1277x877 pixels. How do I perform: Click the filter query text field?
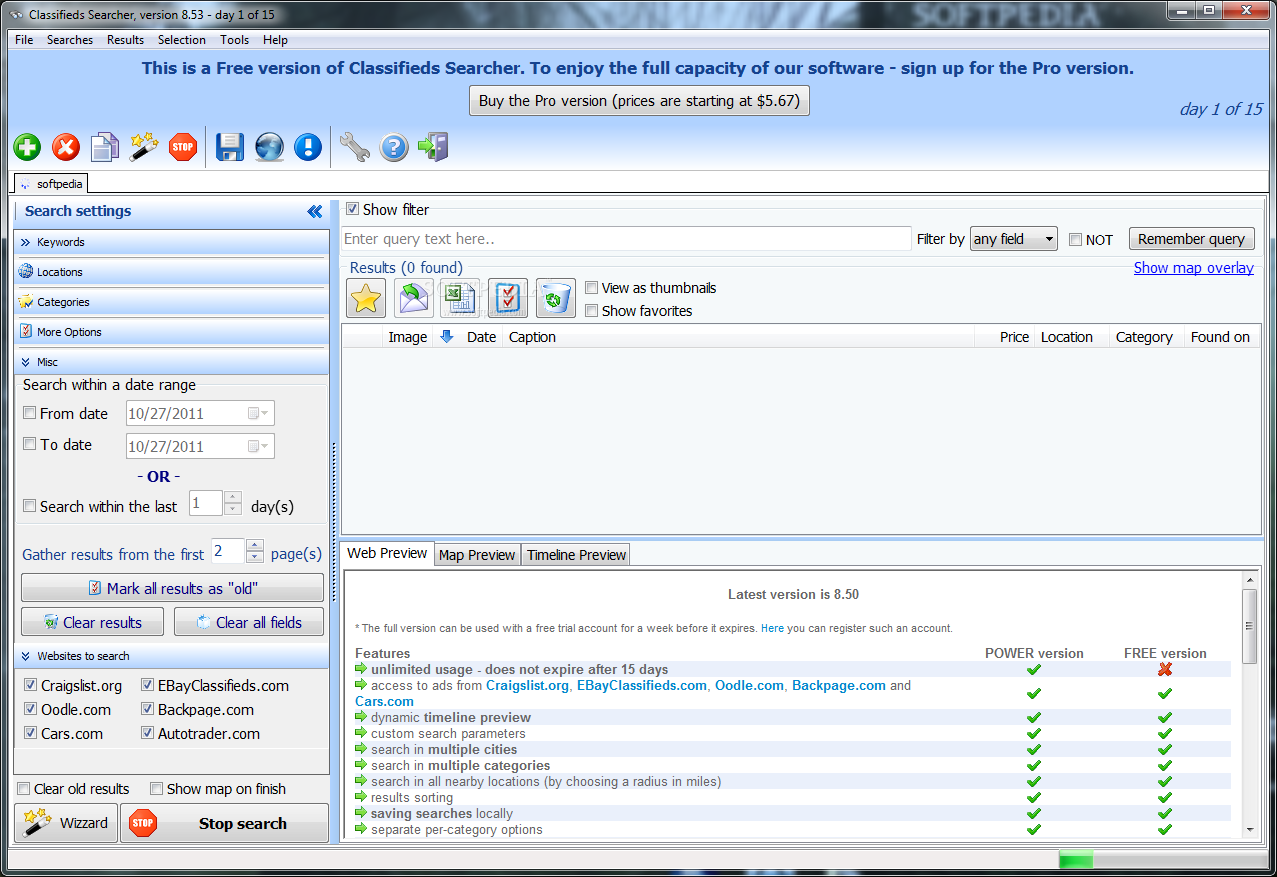pyautogui.click(x=626, y=239)
